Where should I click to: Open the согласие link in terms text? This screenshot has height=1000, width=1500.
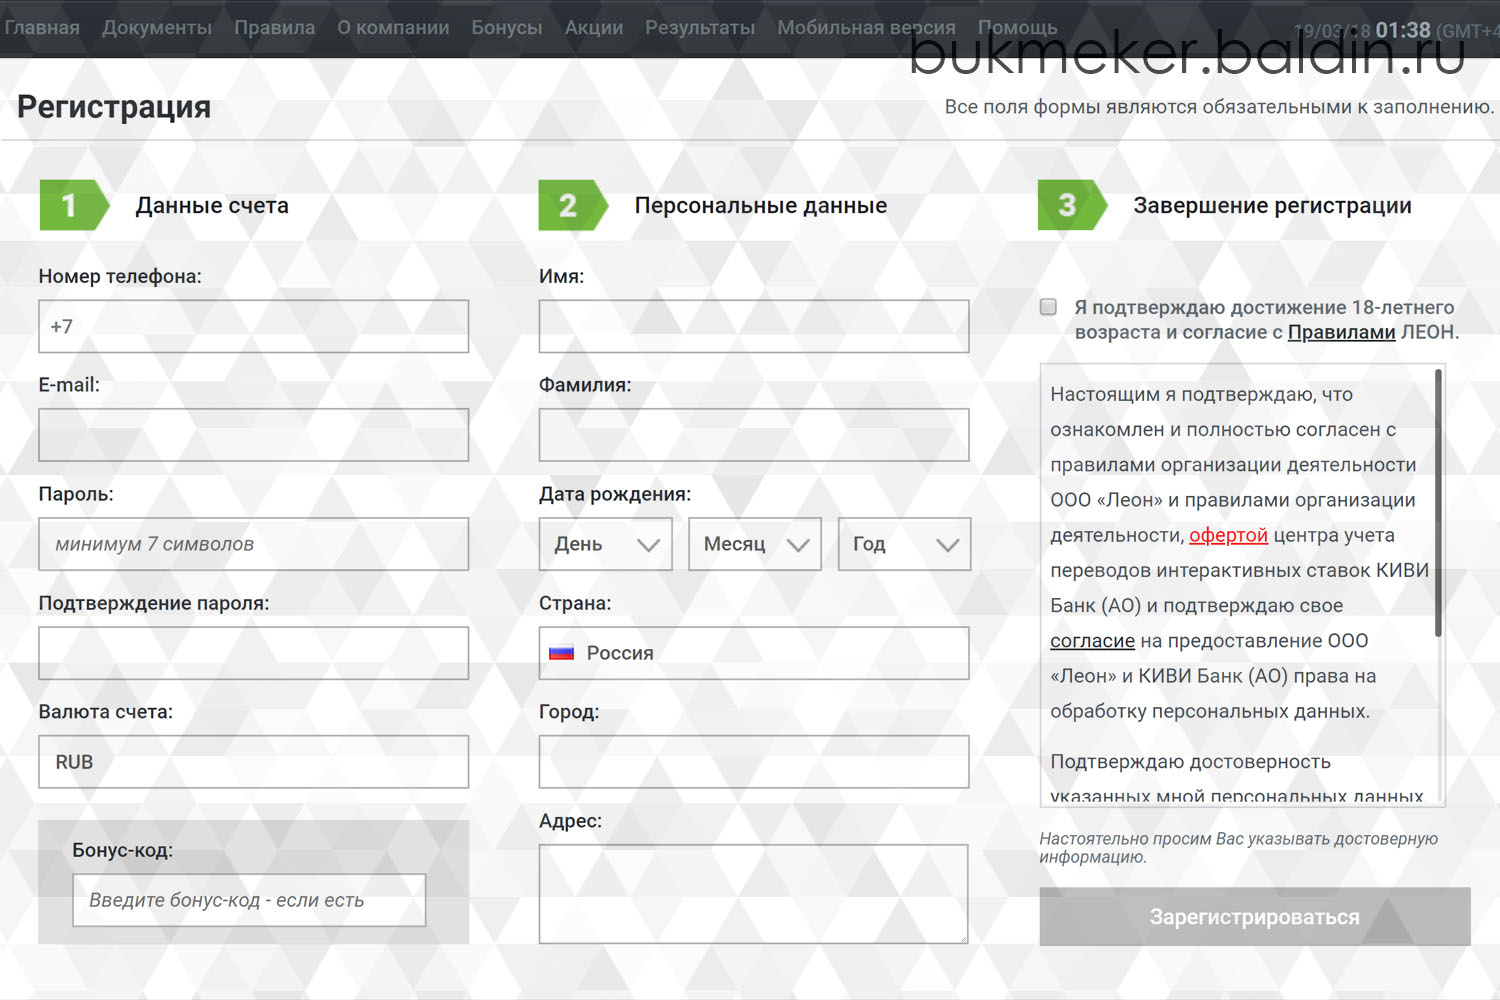[1092, 641]
